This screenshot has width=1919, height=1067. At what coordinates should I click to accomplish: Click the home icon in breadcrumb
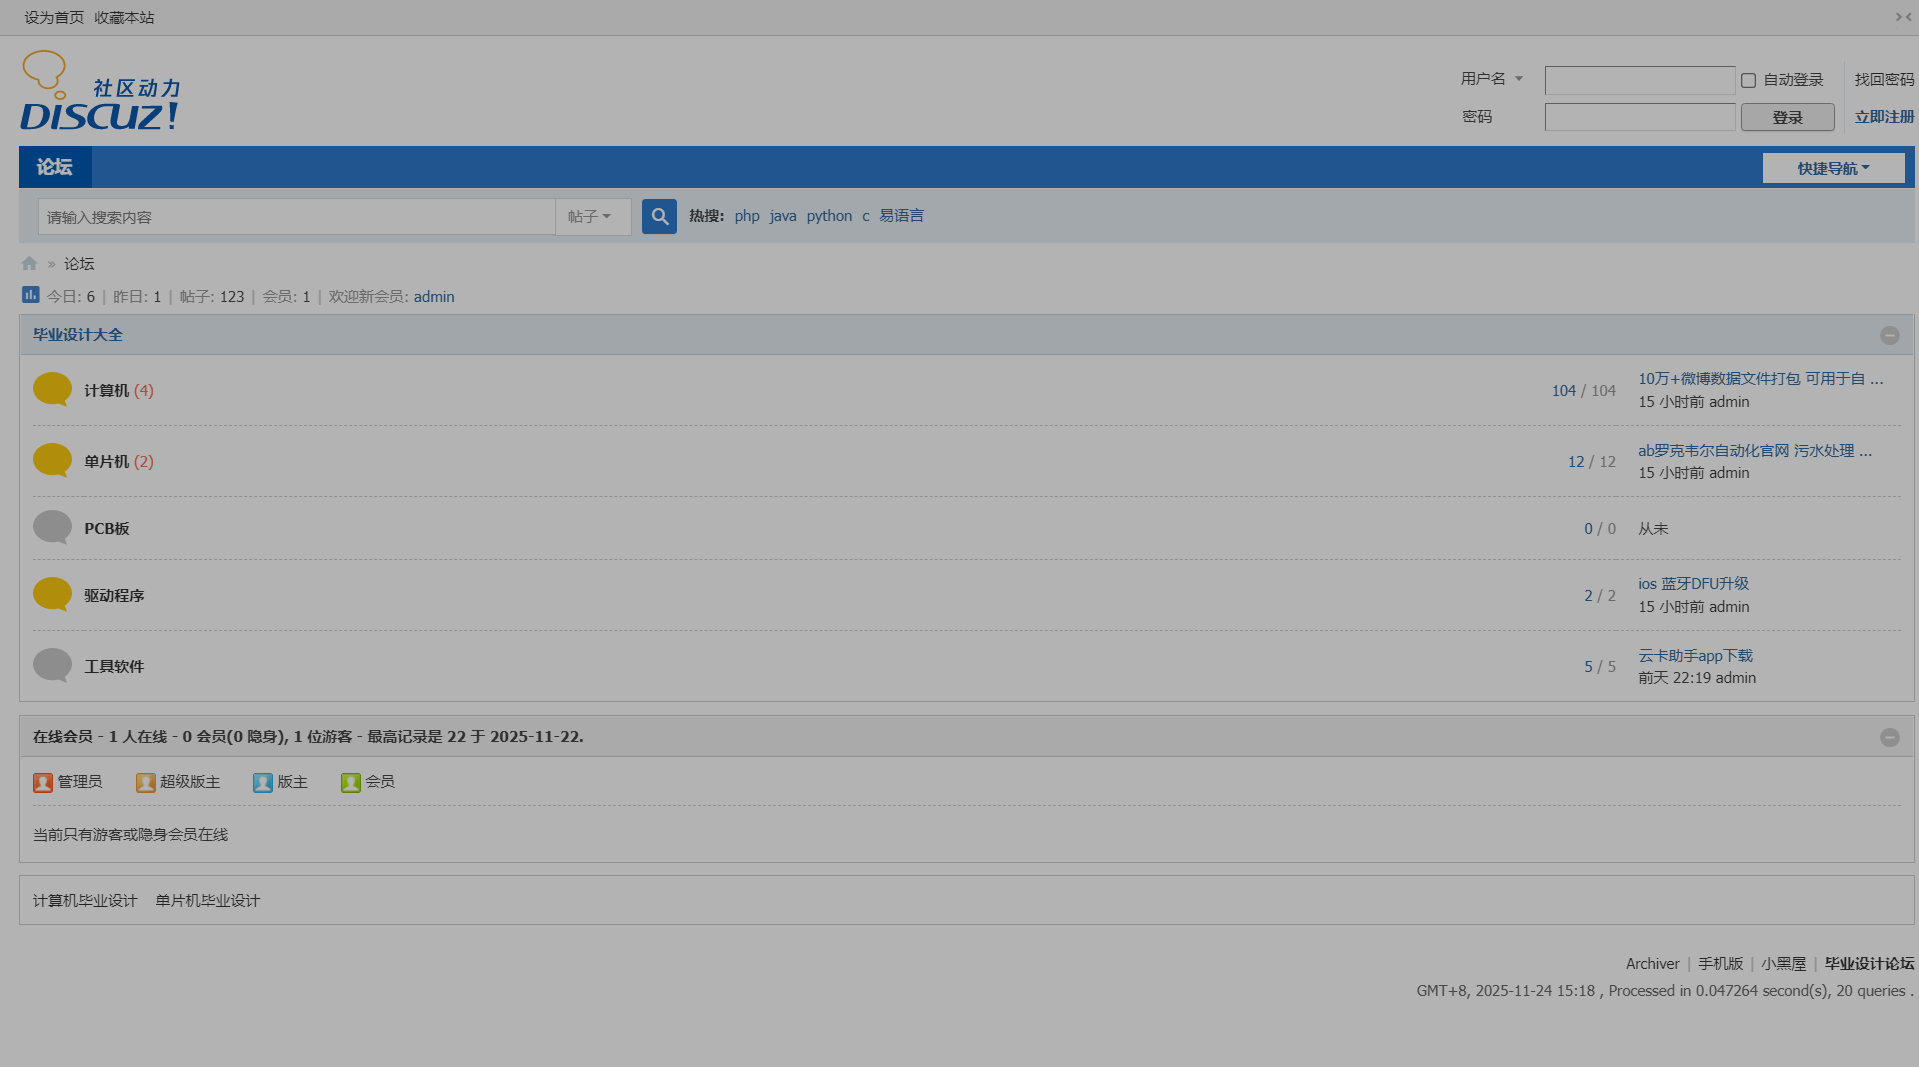pos(29,264)
